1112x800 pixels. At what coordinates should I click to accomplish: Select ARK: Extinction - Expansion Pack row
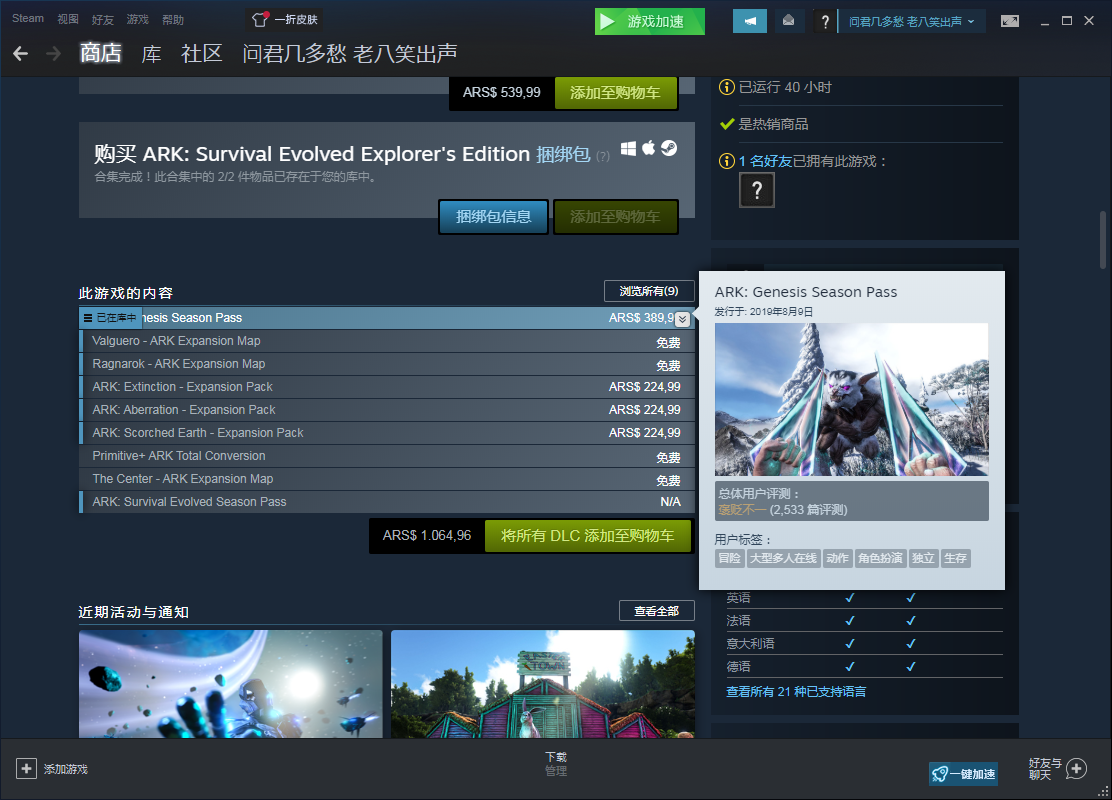click(x=387, y=387)
